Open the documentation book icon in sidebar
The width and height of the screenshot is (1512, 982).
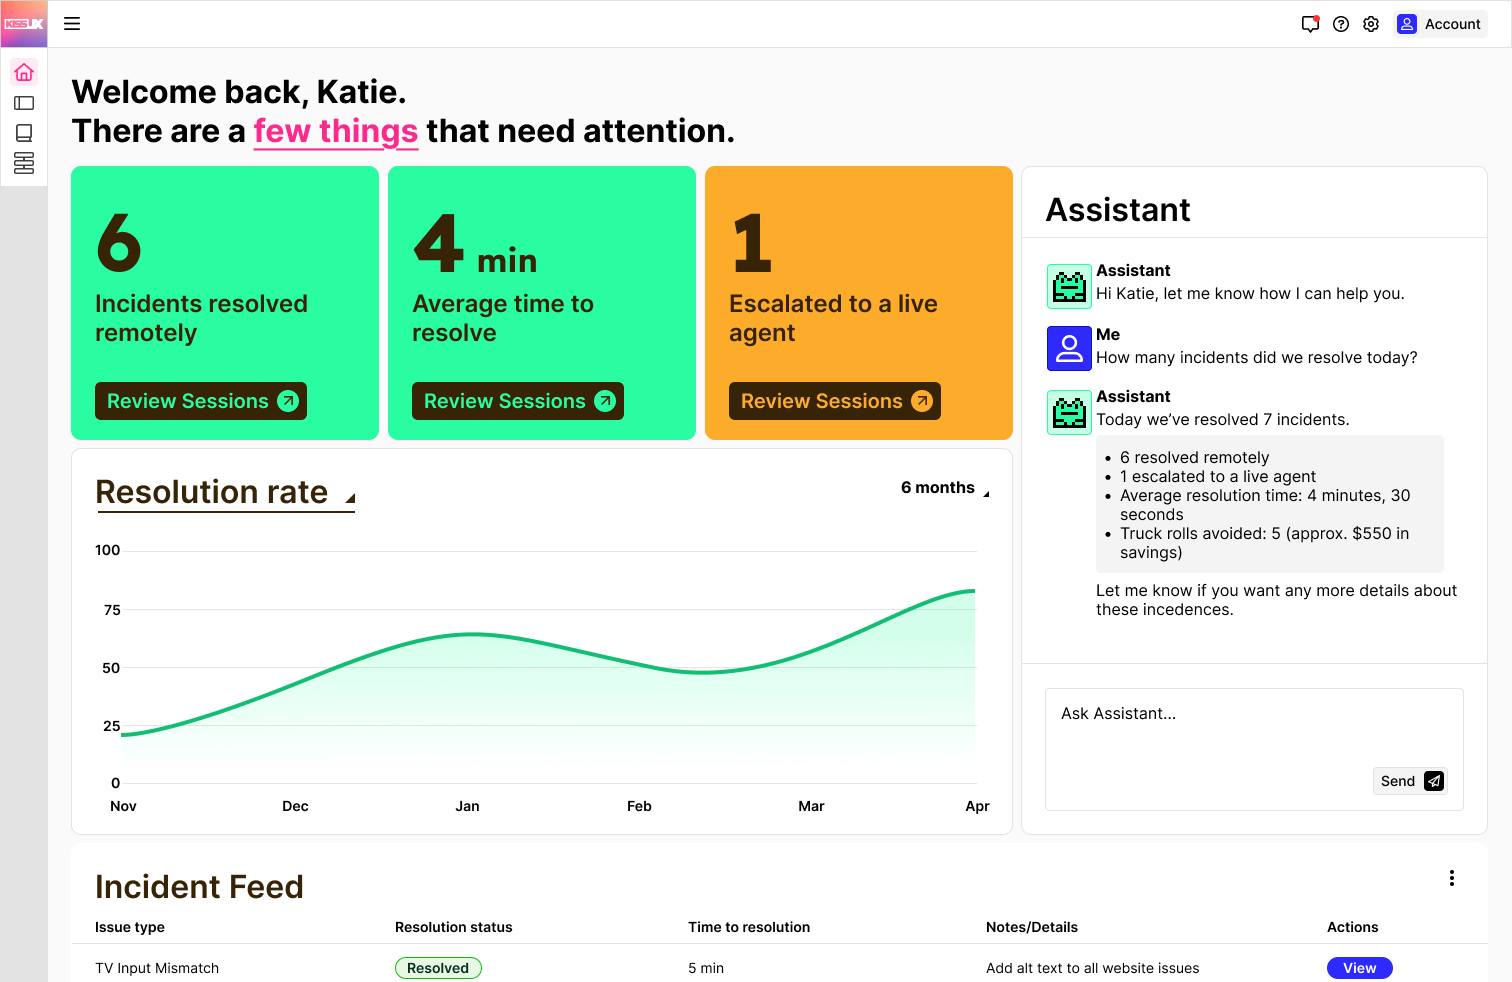coord(23,132)
